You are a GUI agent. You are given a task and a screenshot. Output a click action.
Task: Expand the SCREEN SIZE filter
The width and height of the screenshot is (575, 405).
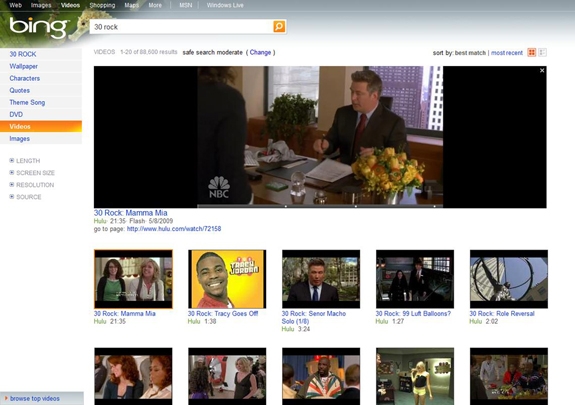click(x=32, y=173)
